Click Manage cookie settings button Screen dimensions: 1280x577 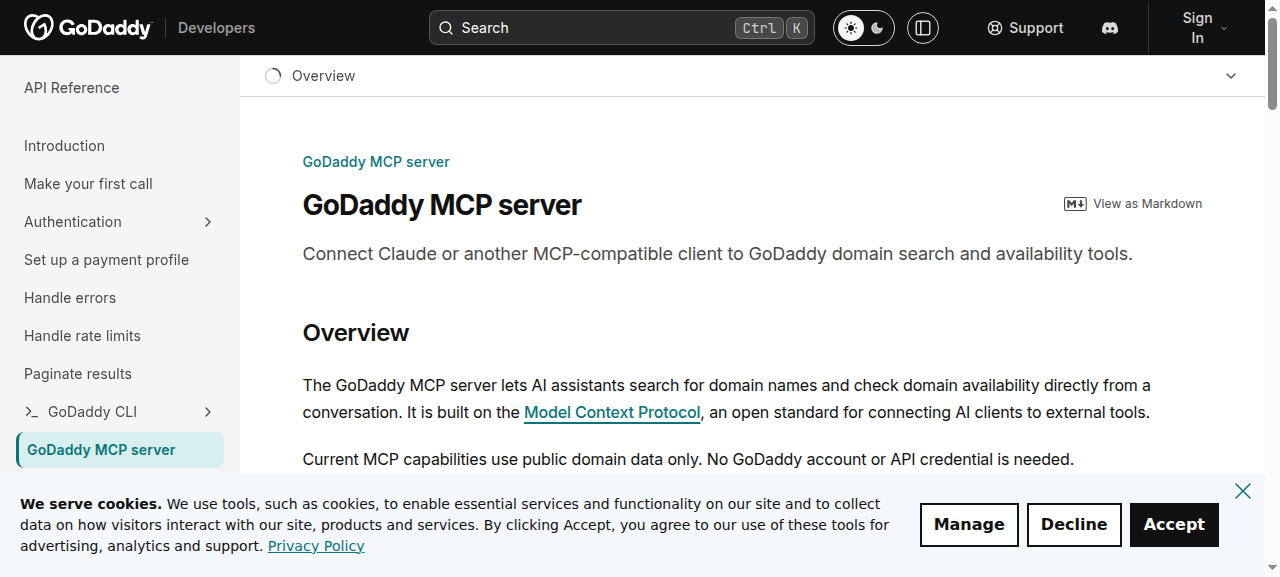[x=969, y=525]
